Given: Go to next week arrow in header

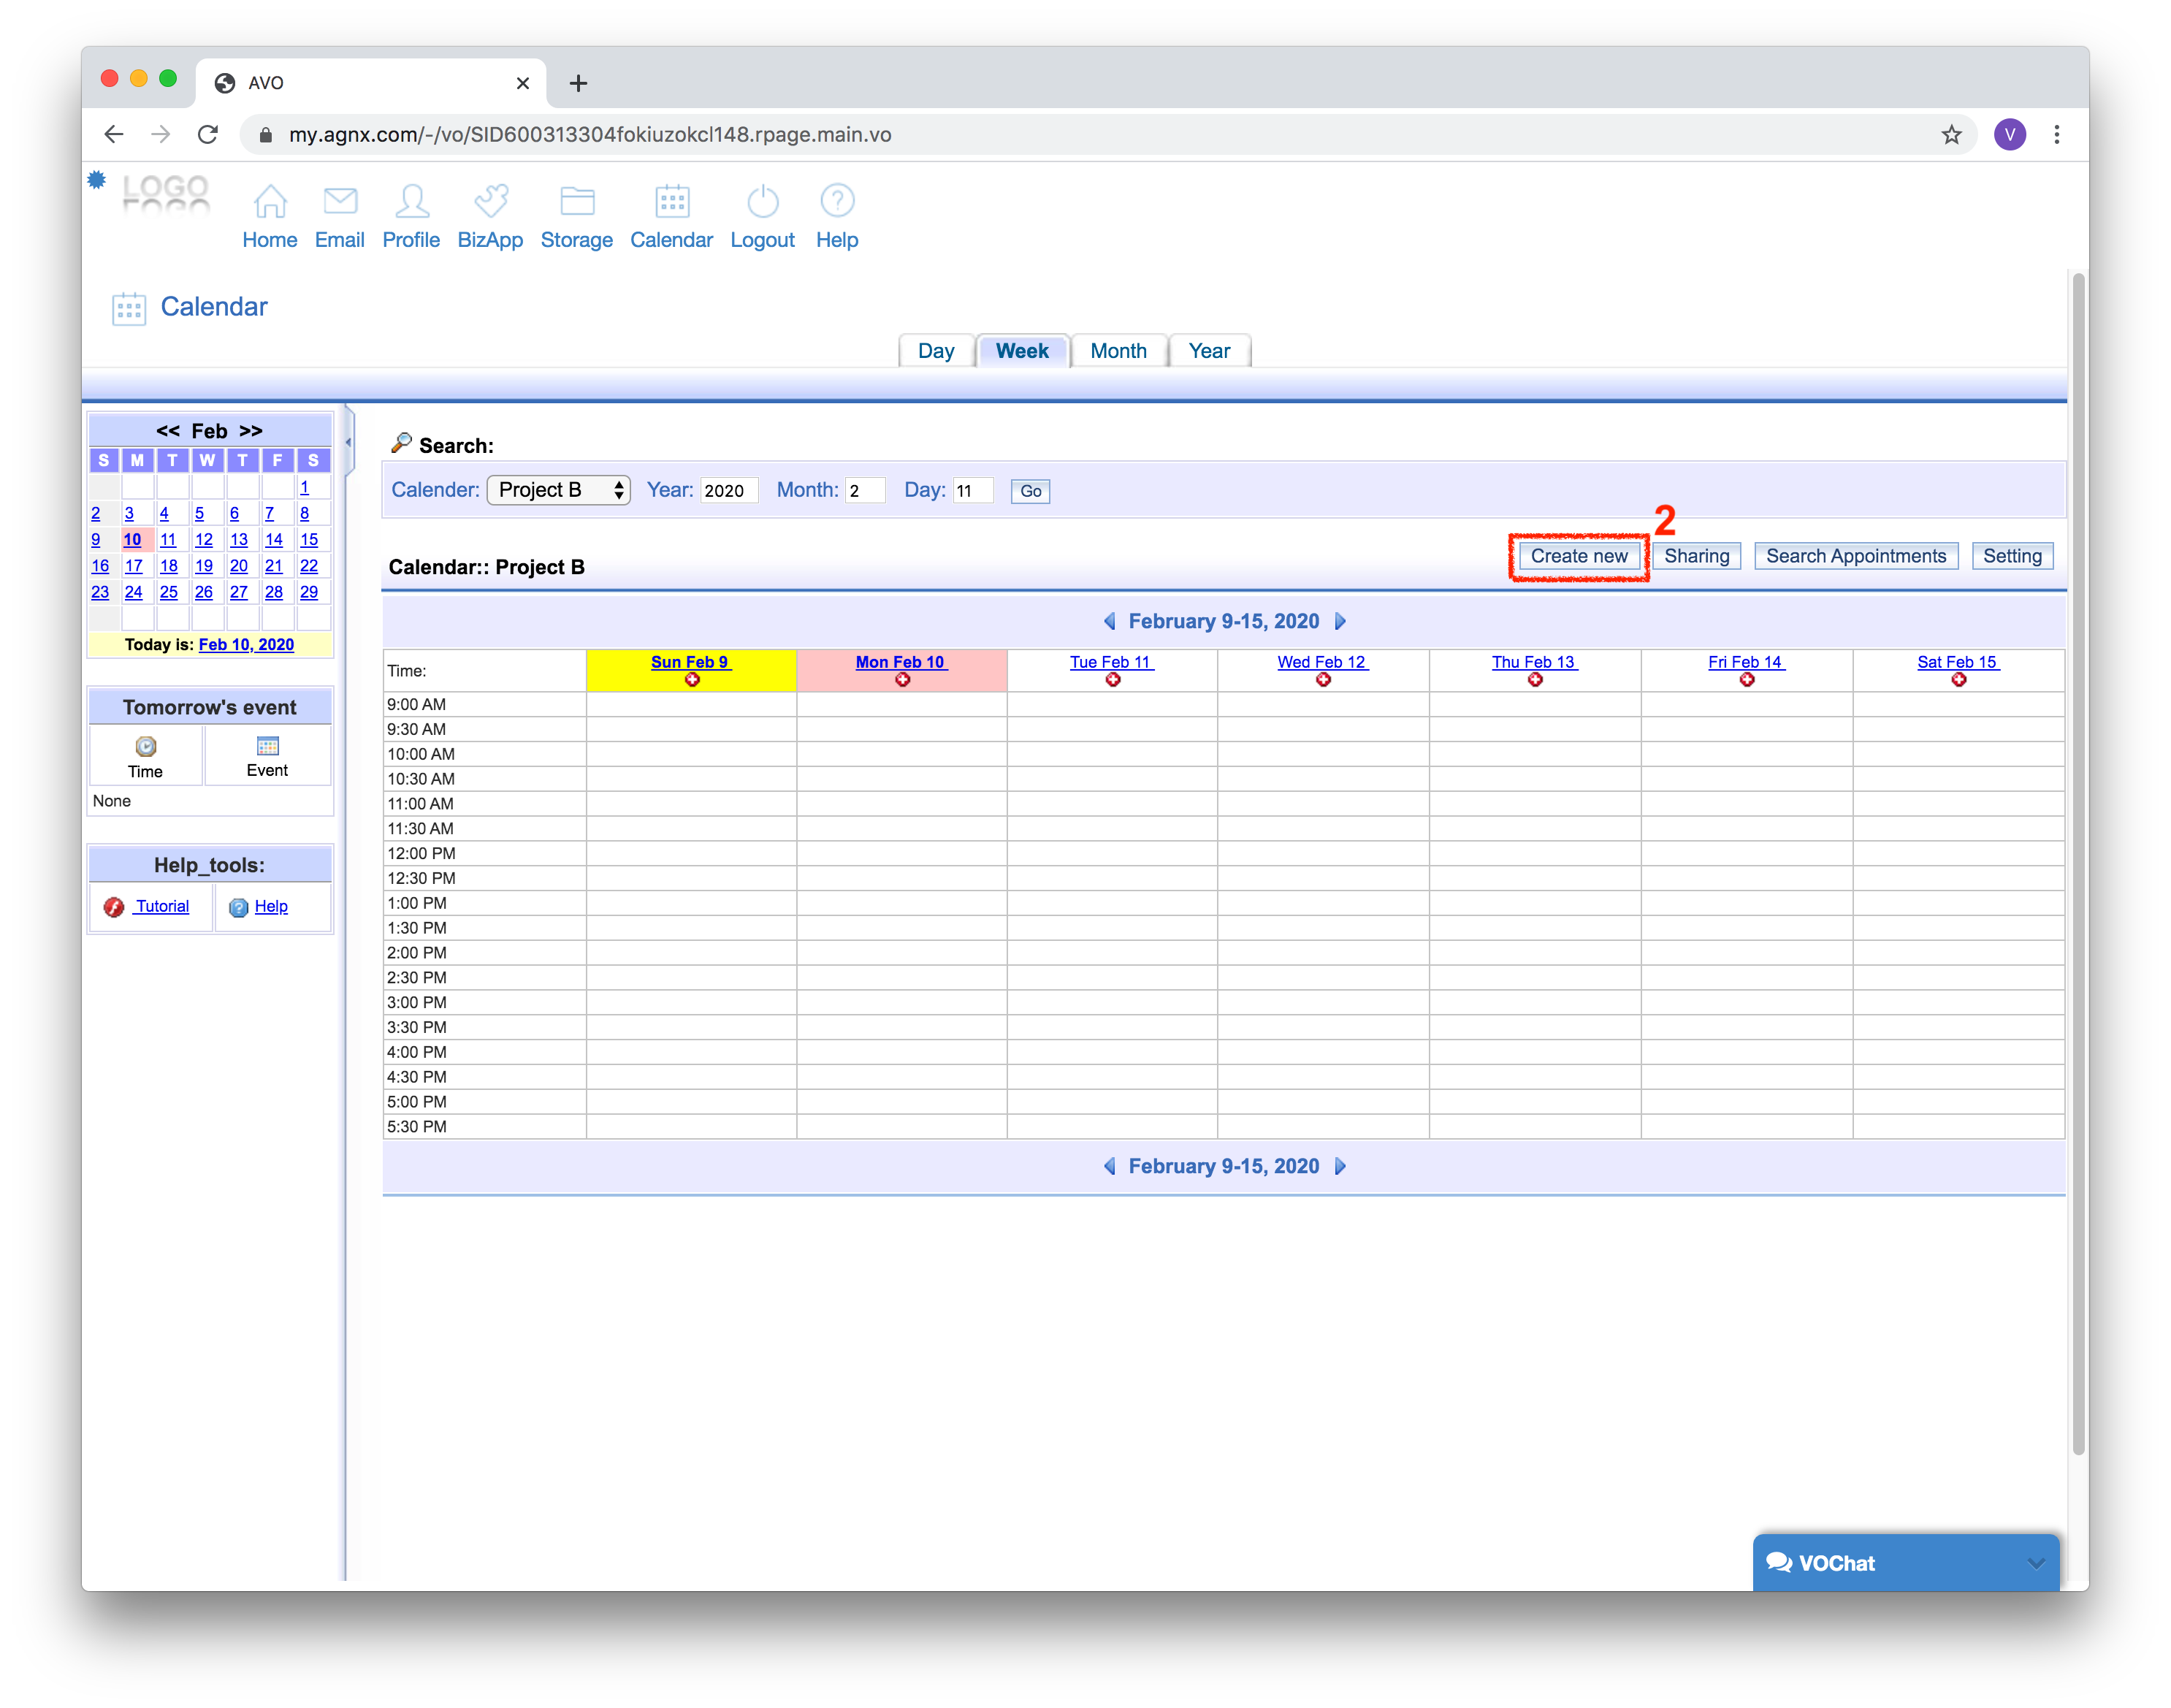Looking at the screenshot, I should pyautogui.click(x=1341, y=621).
